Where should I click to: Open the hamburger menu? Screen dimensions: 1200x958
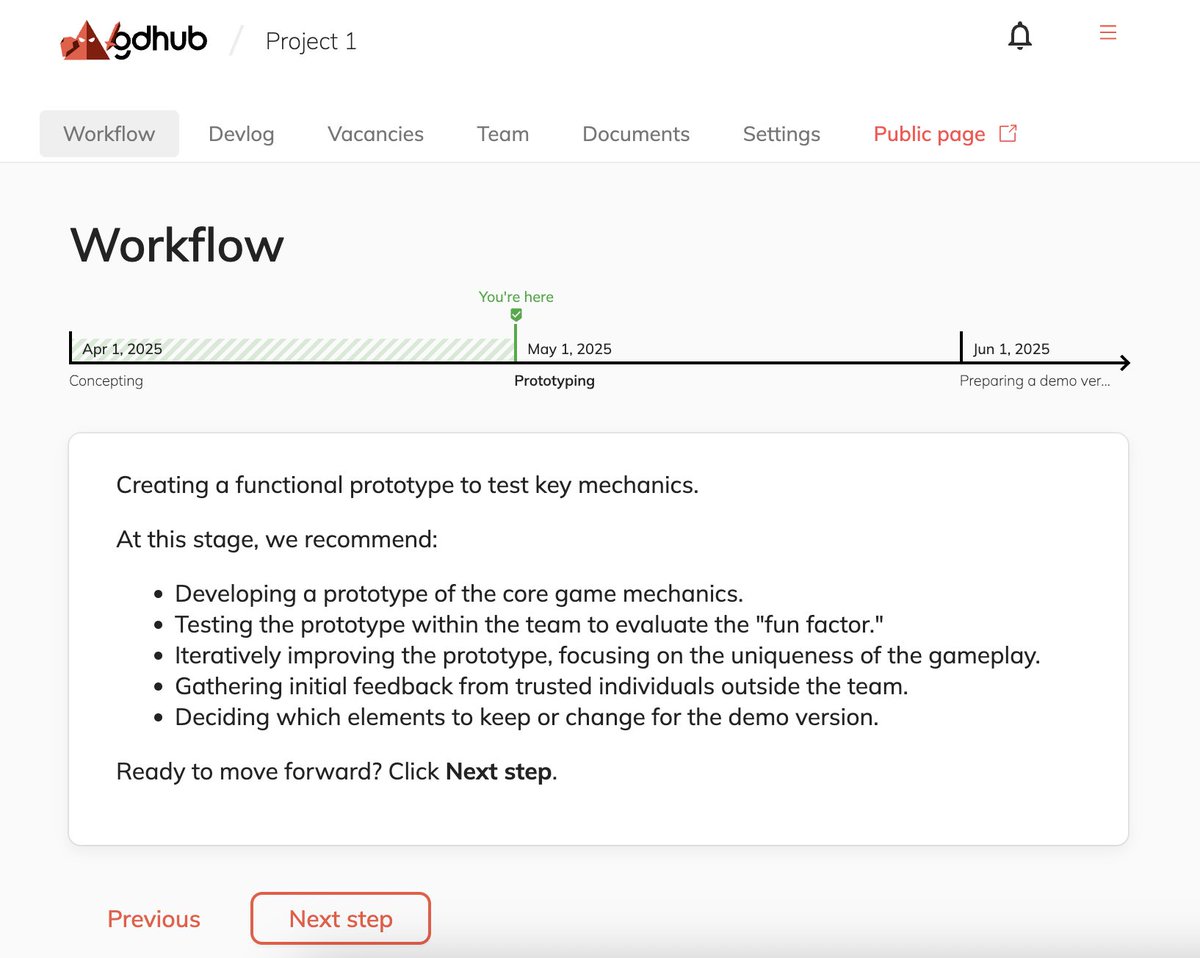[1108, 31]
